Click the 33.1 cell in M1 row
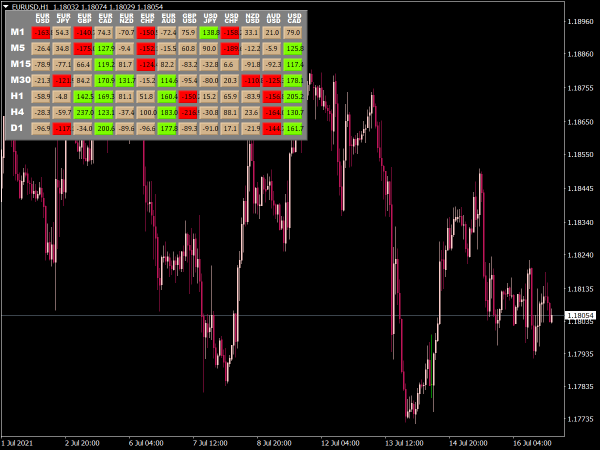 (251, 33)
